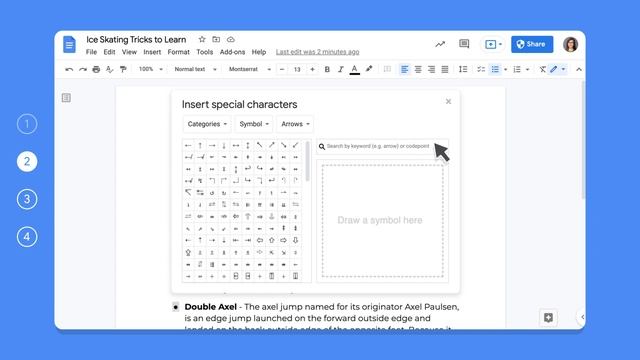This screenshot has width=640, height=360.
Task: Open the Normal text styles dropdown
Action: (195, 69)
